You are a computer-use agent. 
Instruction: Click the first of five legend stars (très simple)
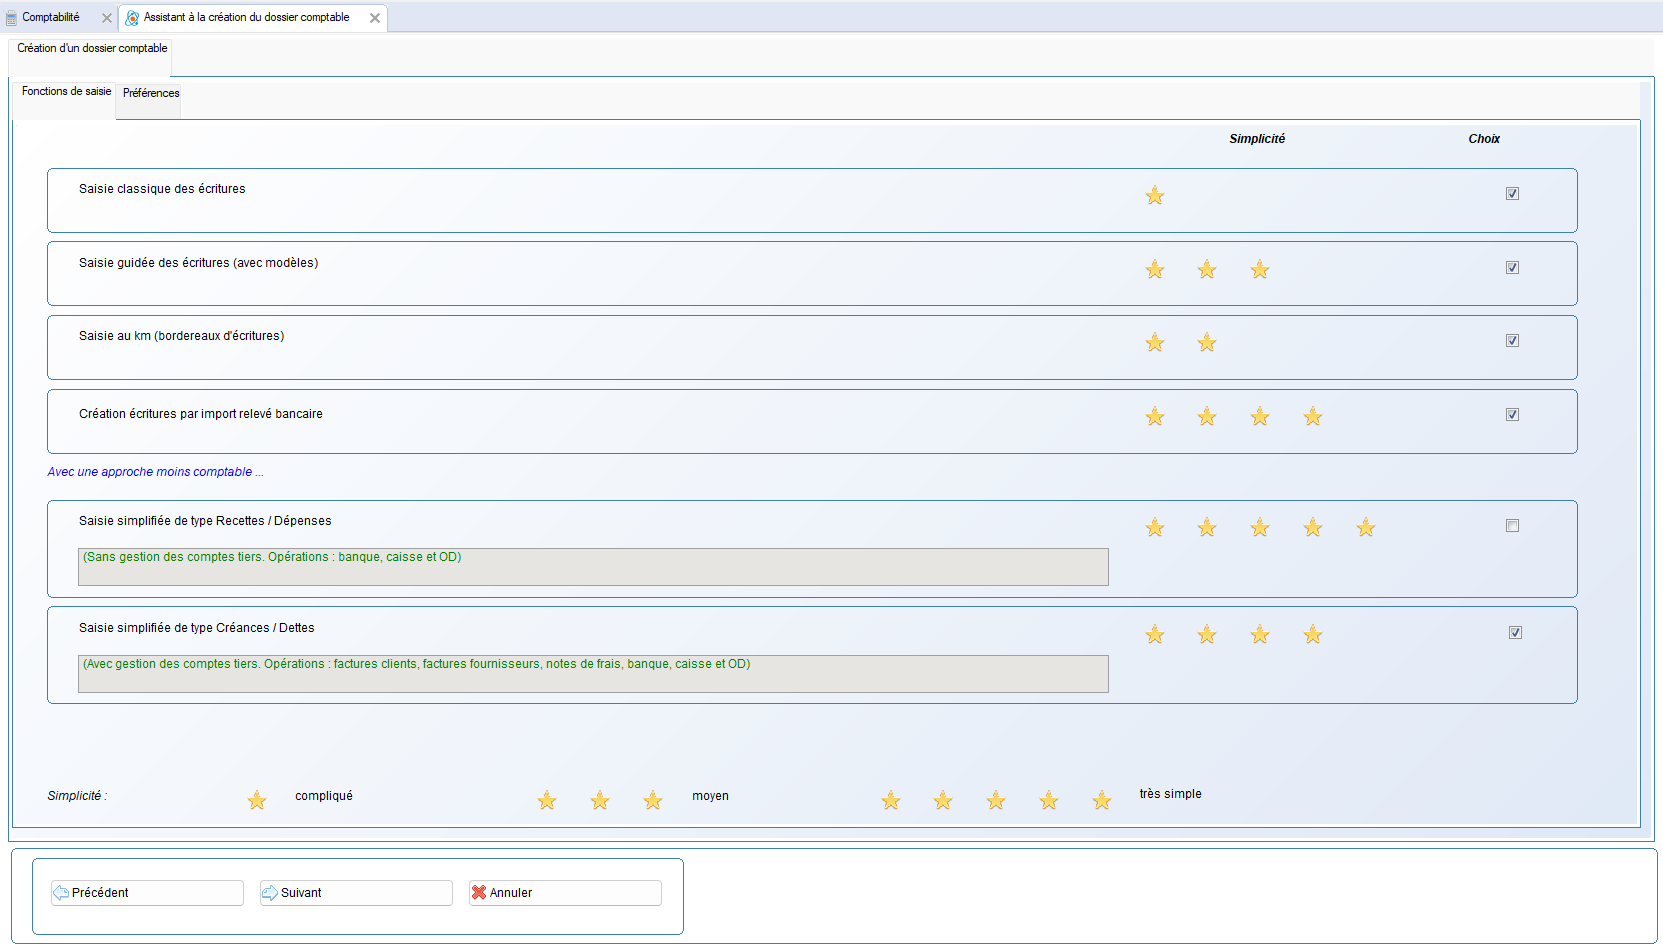891,800
